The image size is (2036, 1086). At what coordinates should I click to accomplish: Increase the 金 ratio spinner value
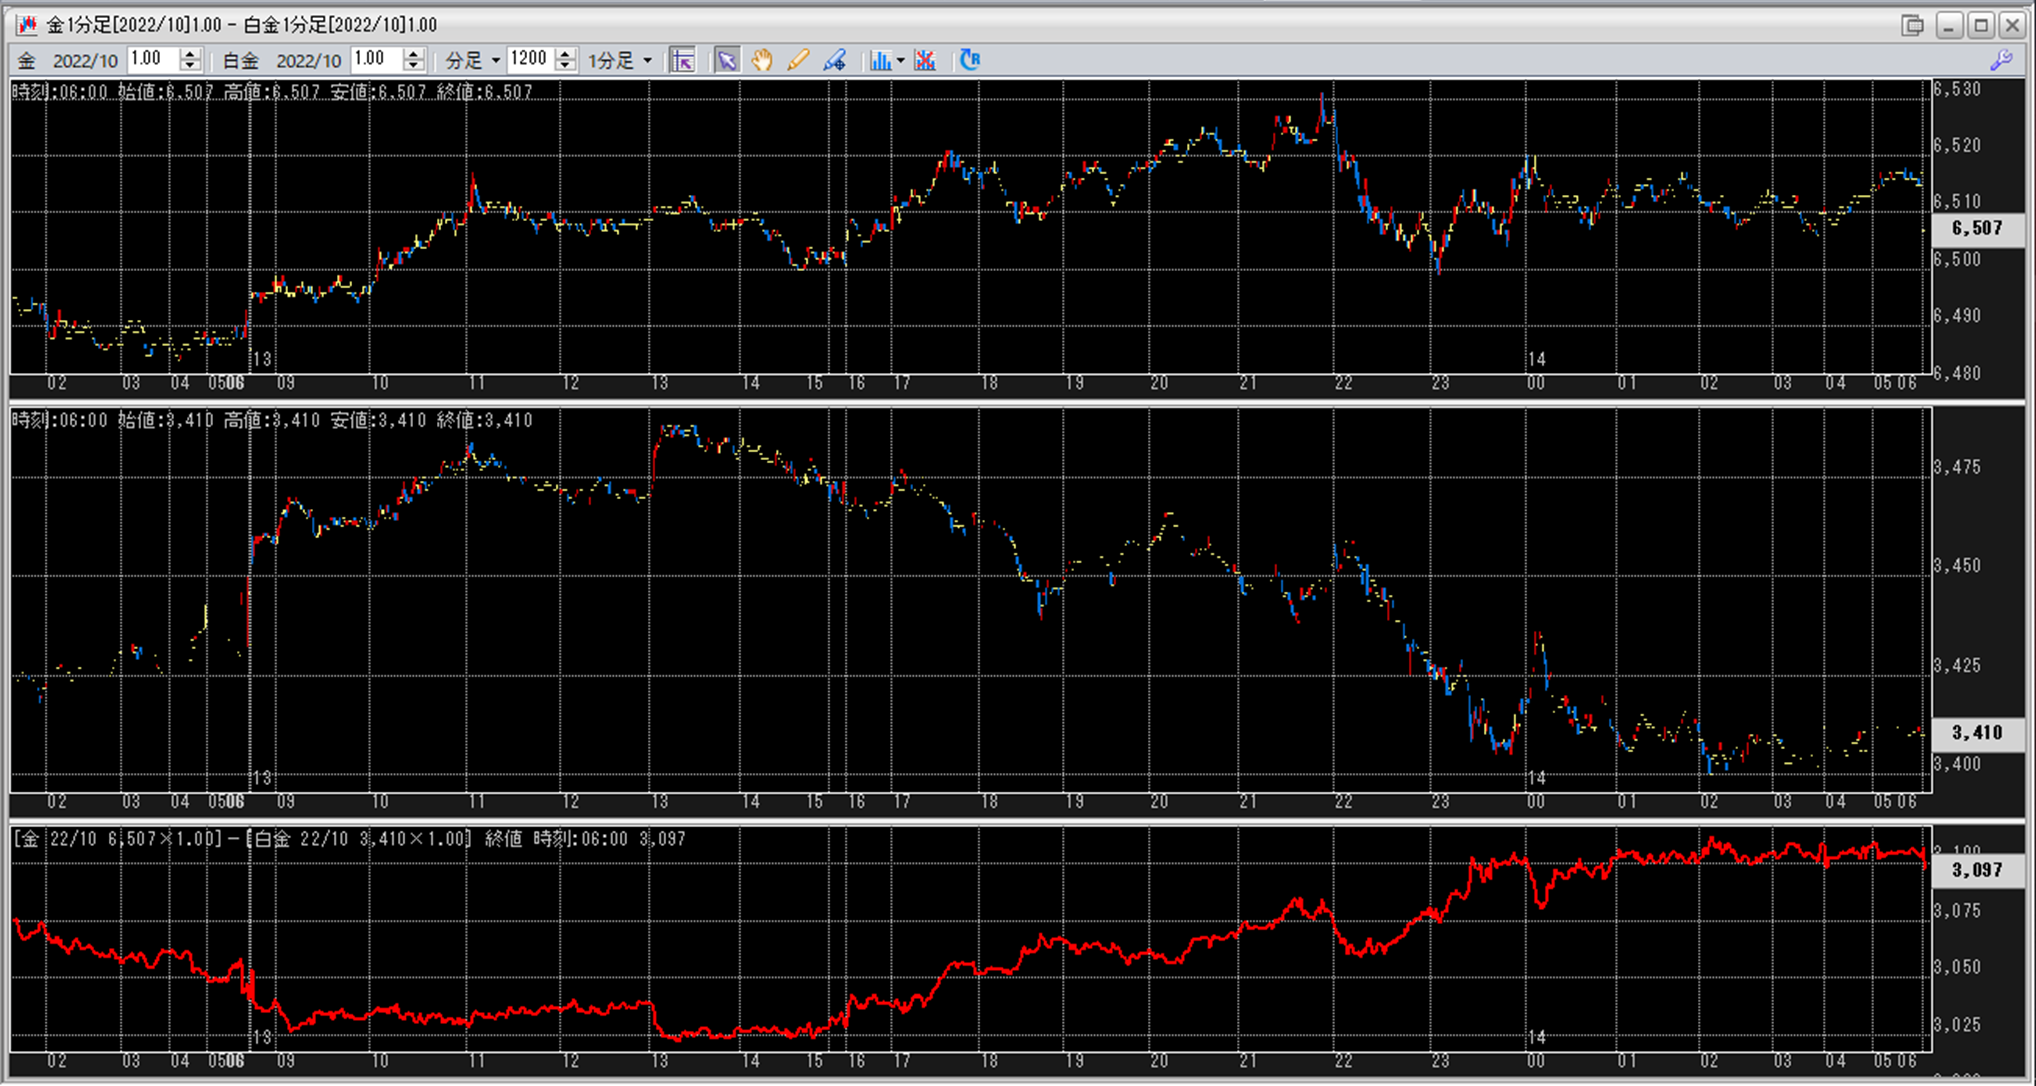(x=190, y=54)
